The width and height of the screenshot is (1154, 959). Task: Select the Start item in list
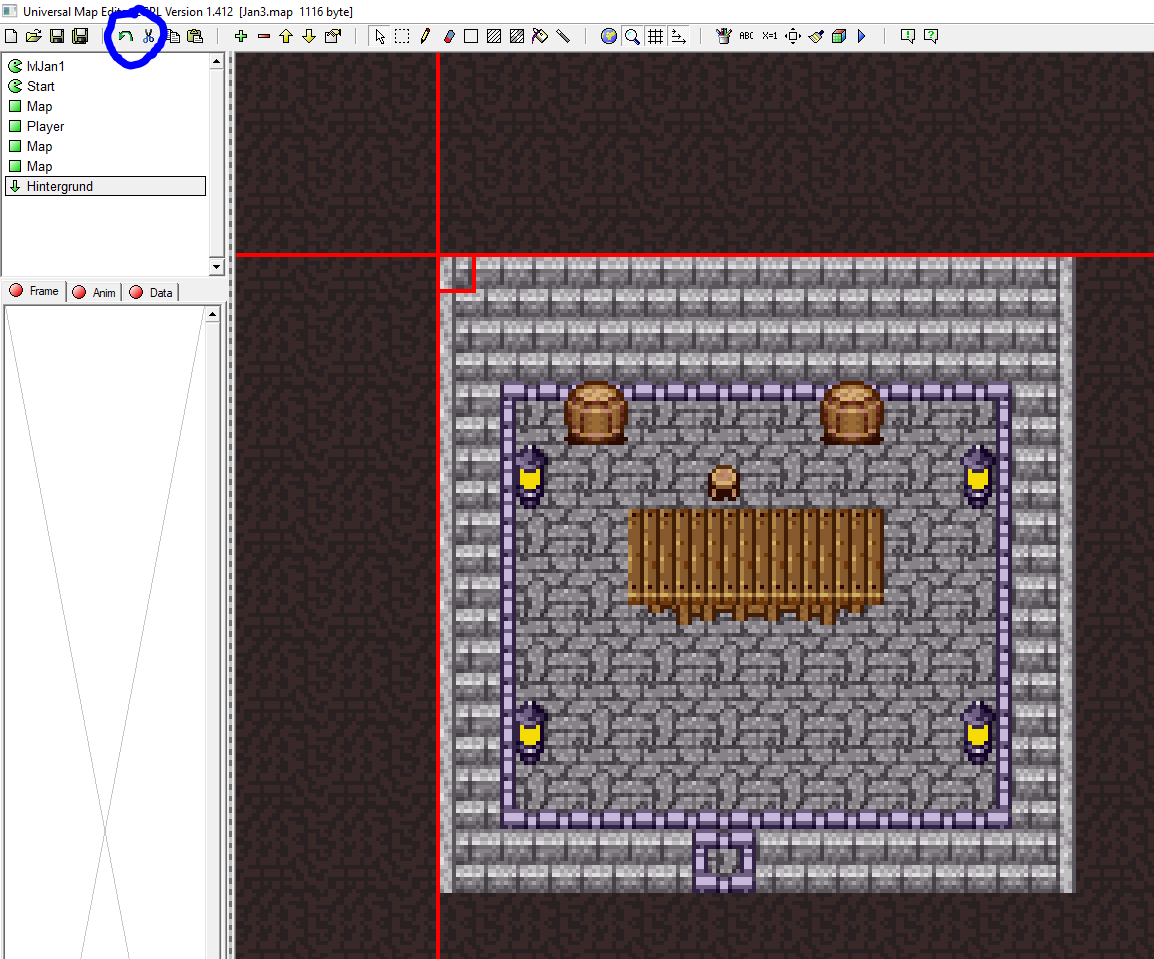coord(40,86)
